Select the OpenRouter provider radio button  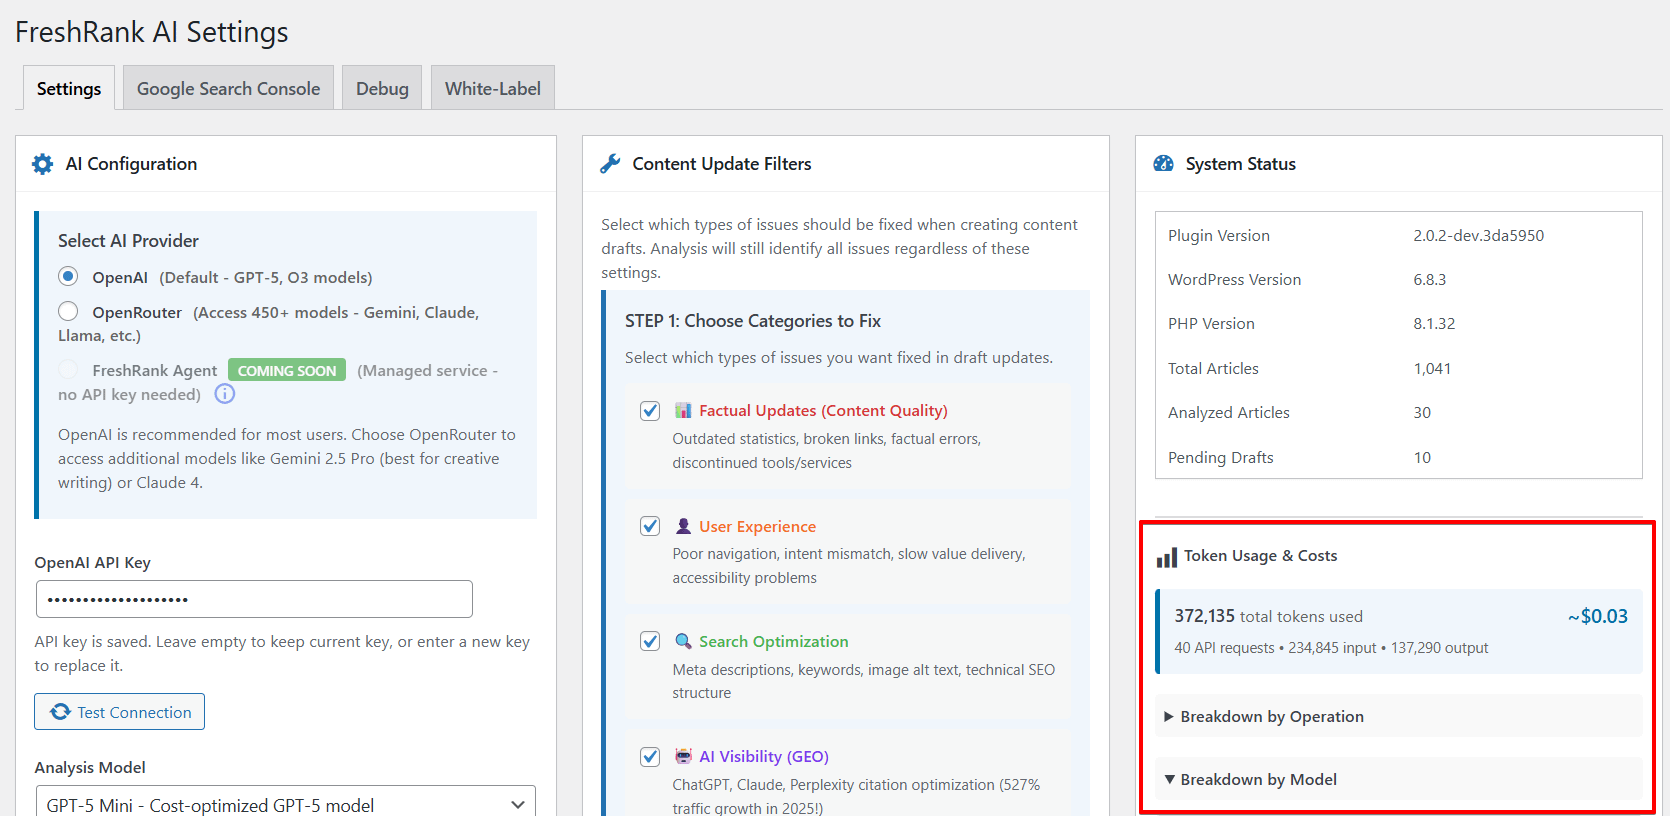tap(68, 311)
